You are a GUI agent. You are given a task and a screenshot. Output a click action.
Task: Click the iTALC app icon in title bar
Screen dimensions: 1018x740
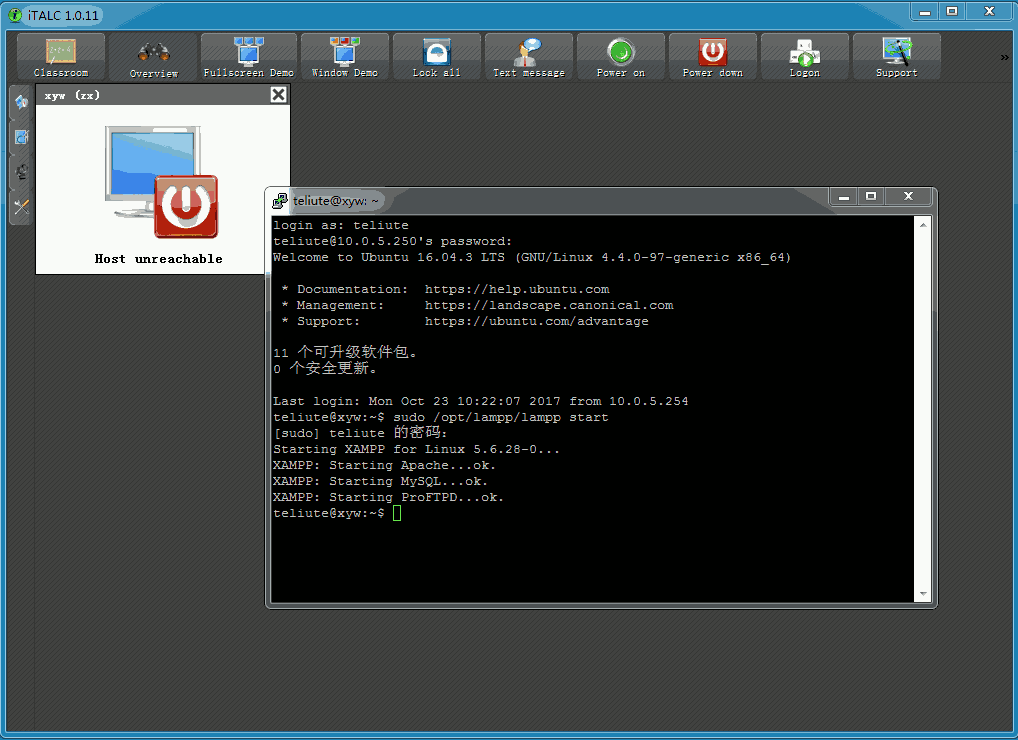[x=14, y=14]
